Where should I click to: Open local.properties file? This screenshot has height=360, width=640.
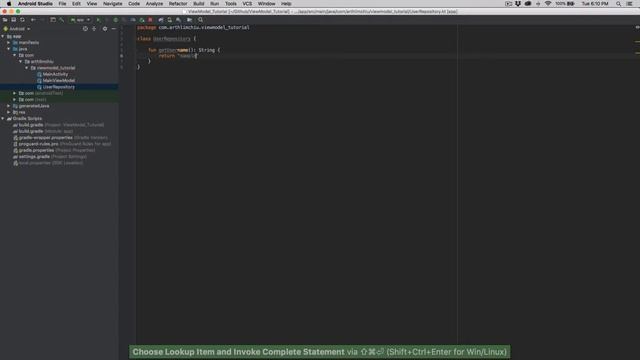(48, 163)
